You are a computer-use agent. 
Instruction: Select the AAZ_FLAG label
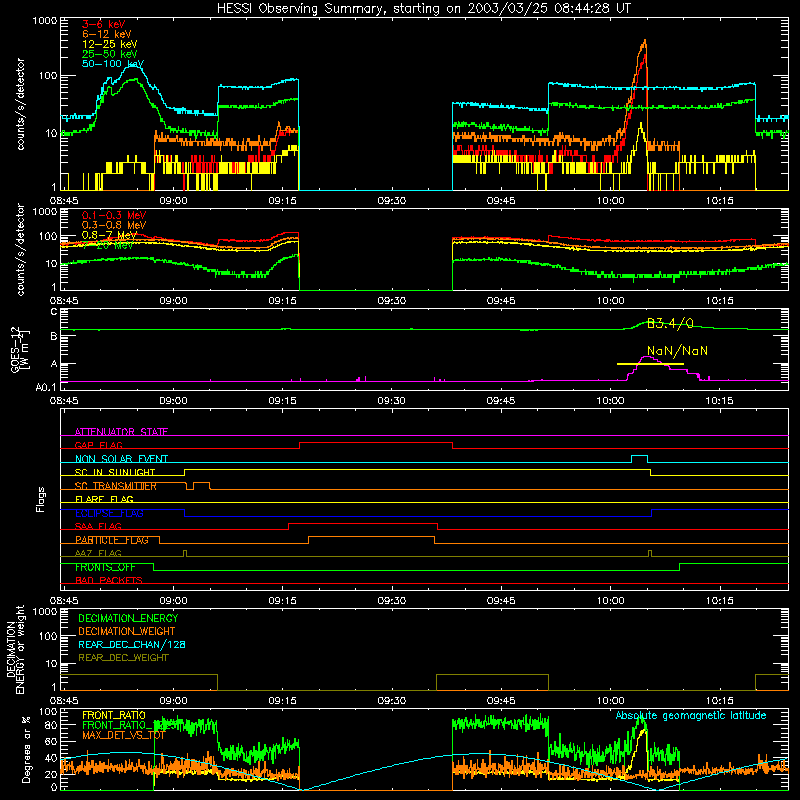click(x=98, y=553)
